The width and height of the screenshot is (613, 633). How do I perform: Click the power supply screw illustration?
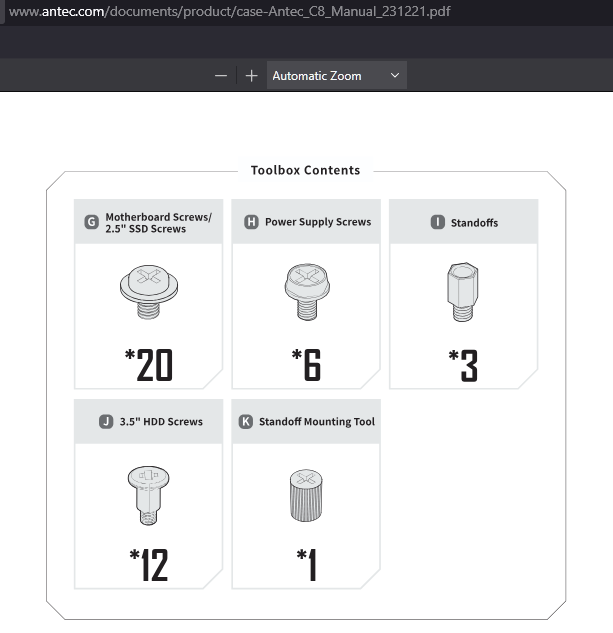pyautogui.click(x=307, y=291)
